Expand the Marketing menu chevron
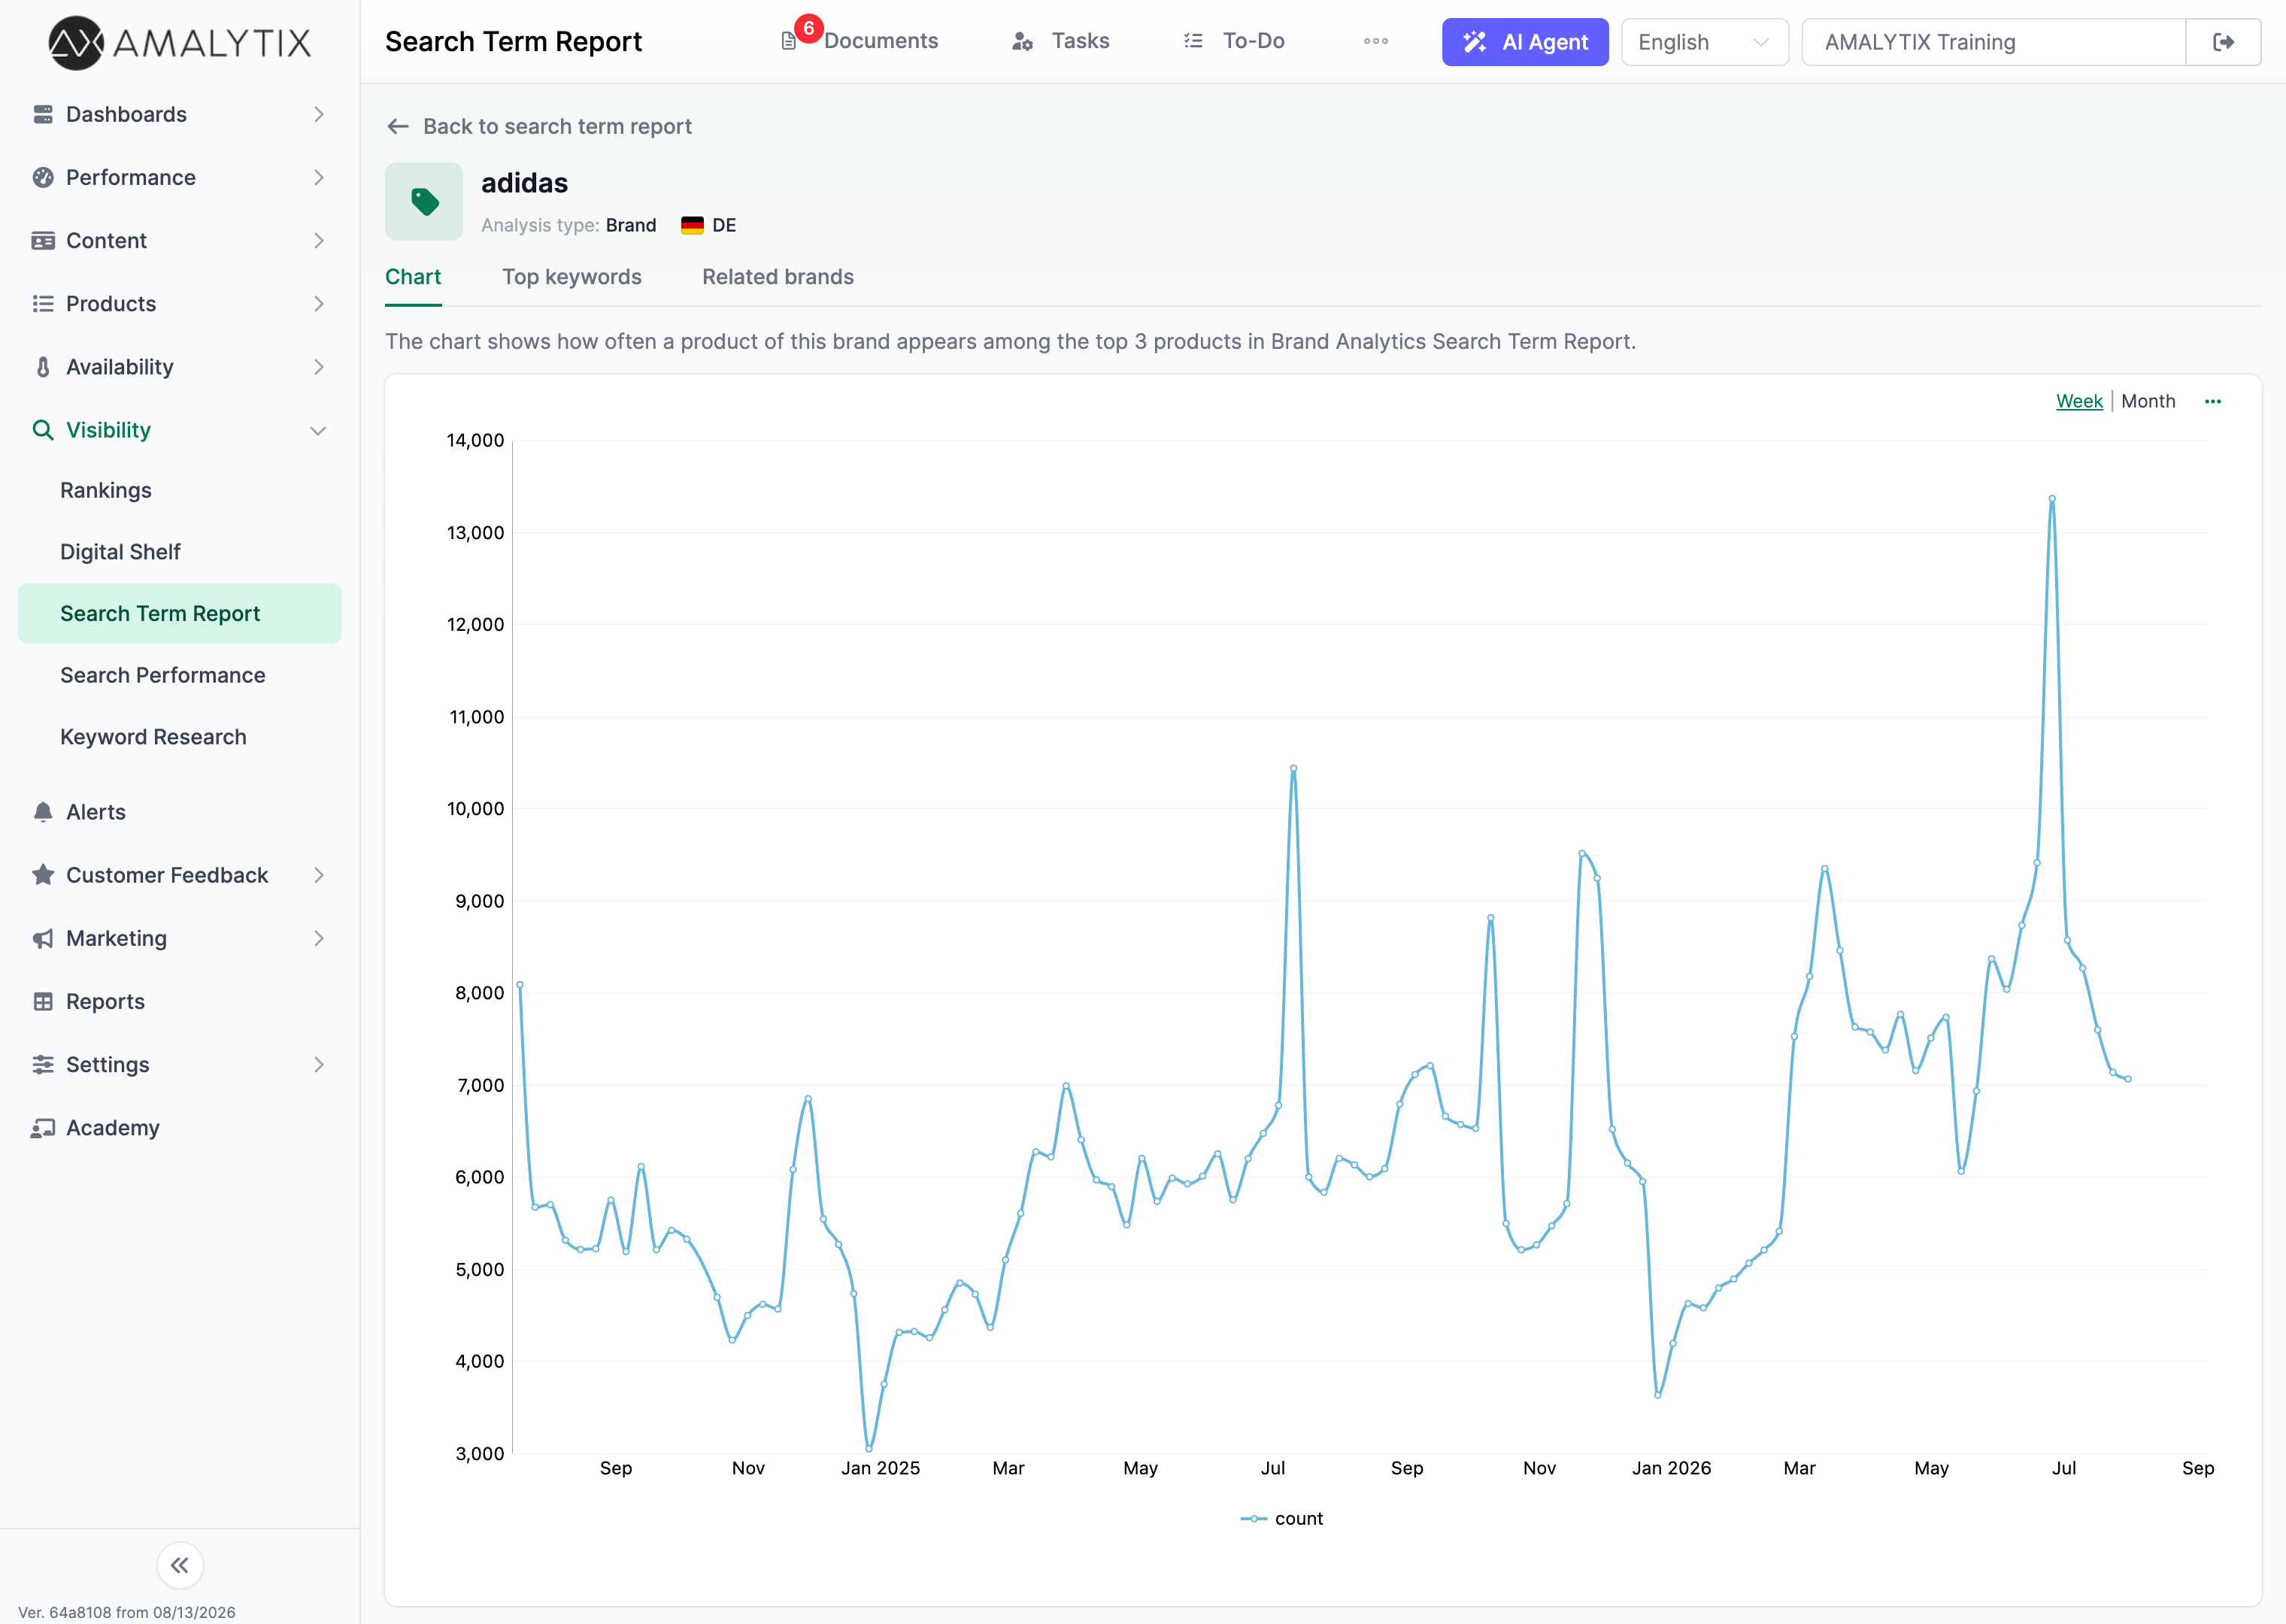Viewport: 2286px width, 1624px height. pos(319,938)
